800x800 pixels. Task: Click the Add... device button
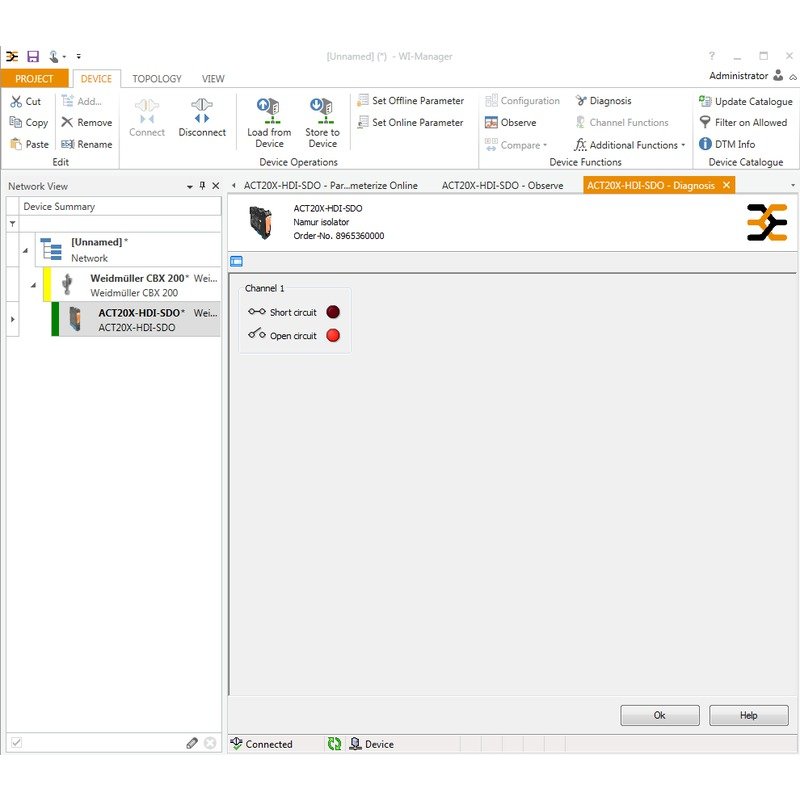tap(82, 102)
